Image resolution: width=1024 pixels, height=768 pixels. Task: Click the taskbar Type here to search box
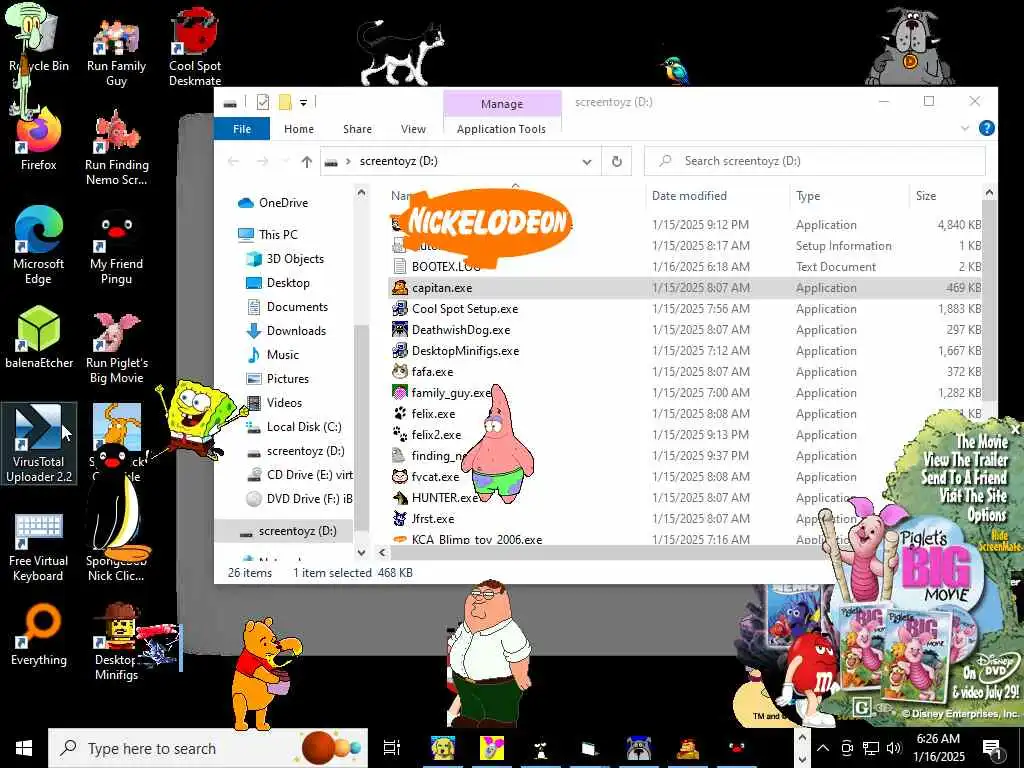pos(208,748)
